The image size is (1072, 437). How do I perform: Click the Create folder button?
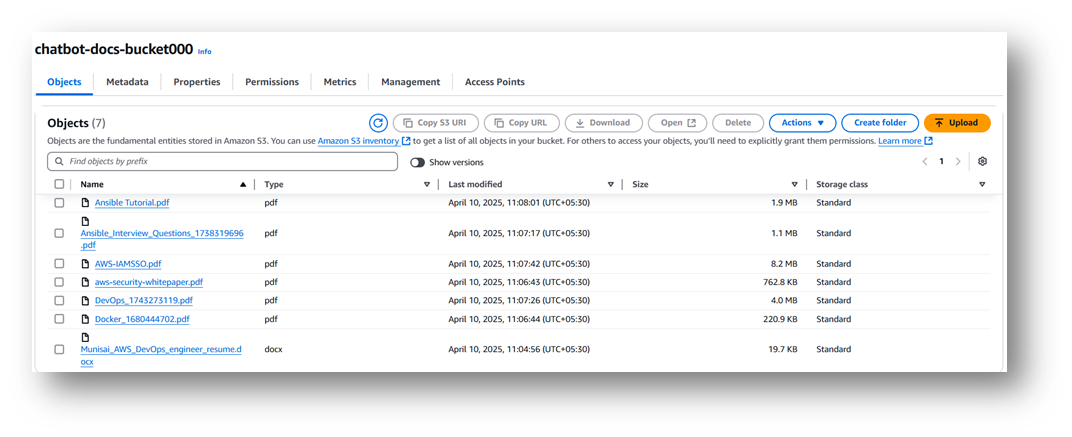pos(880,123)
